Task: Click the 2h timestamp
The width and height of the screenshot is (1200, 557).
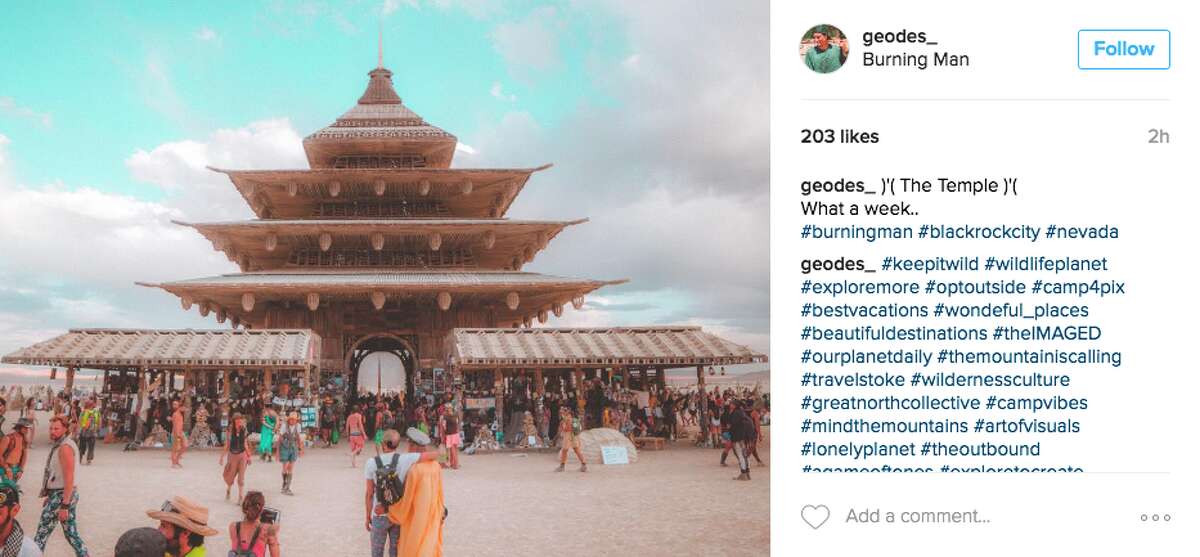Action: pos(1158,137)
